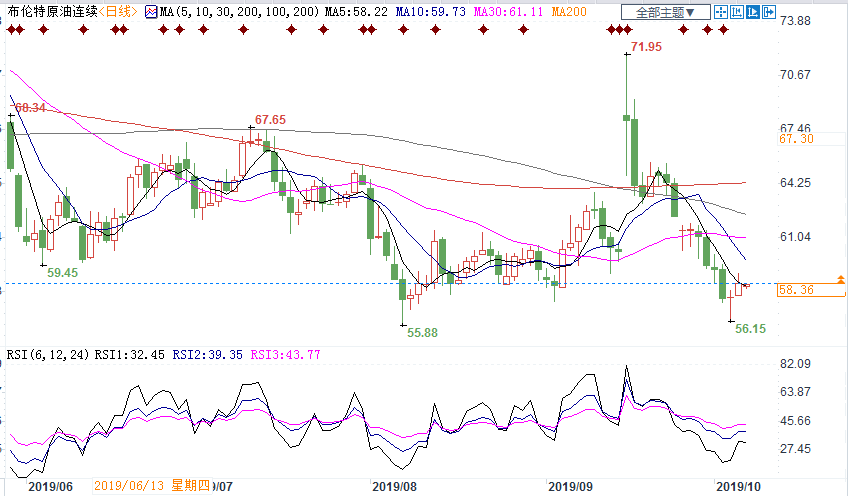Click the 68.34 price label
This screenshot has width=848, height=496.
click(30, 108)
